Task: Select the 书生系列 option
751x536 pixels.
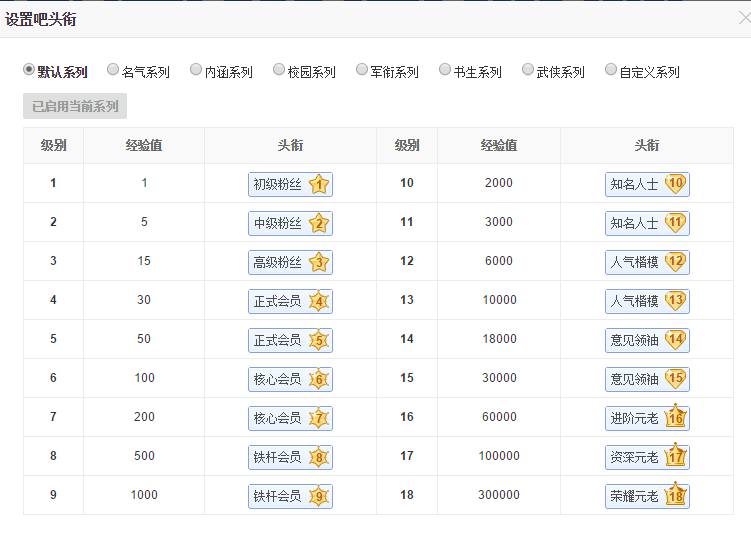Action: pyautogui.click(x=445, y=71)
